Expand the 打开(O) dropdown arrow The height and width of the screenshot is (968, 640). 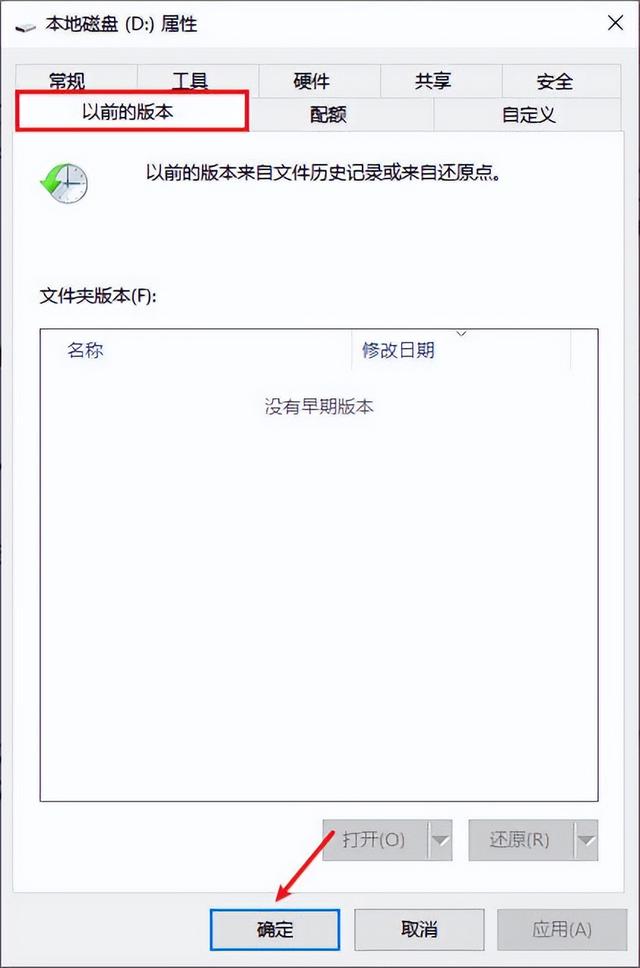point(440,840)
